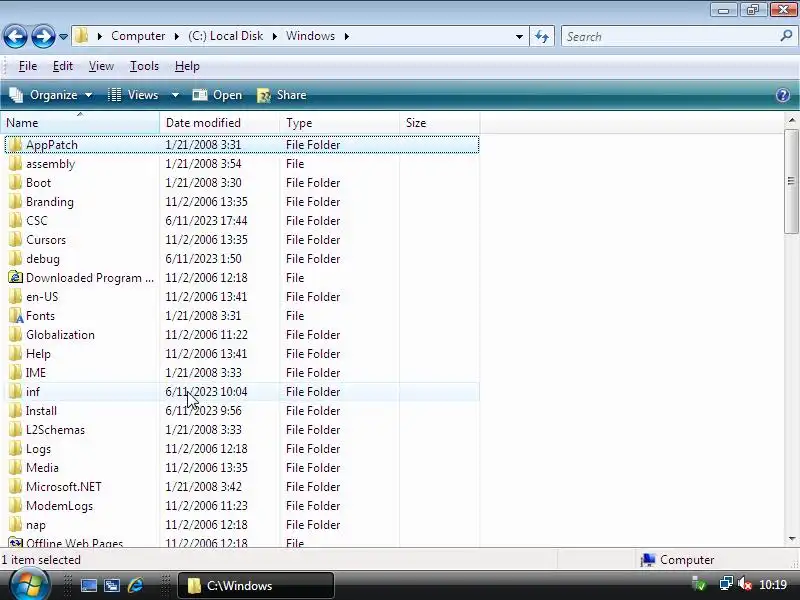Sort by Date modified column header
The height and width of the screenshot is (600, 800).
[219, 123]
